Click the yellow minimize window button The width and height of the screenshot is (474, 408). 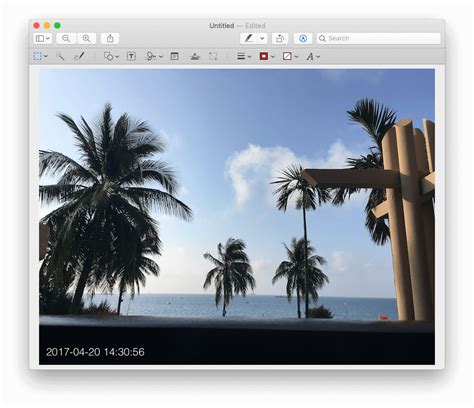[x=47, y=25]
